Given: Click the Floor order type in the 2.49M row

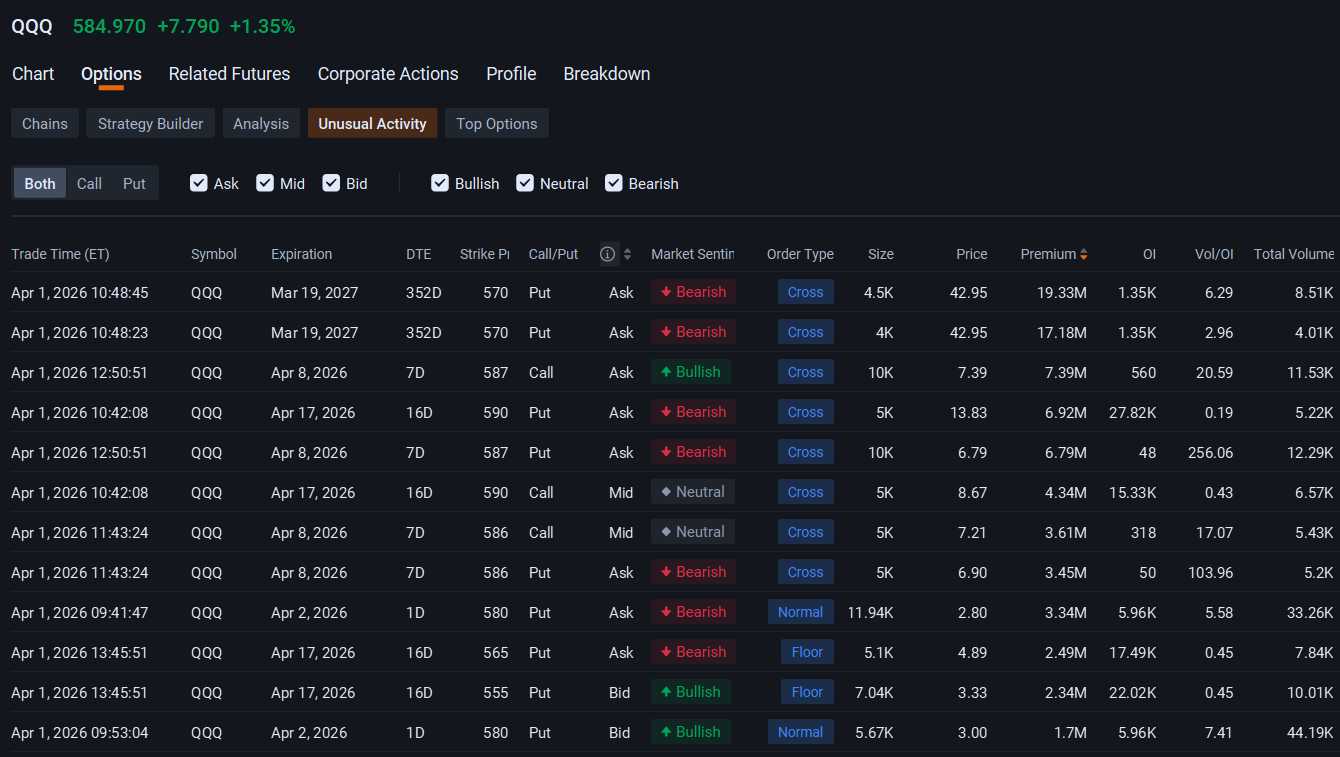Looking at the screenshot, I should click(807, 652).
